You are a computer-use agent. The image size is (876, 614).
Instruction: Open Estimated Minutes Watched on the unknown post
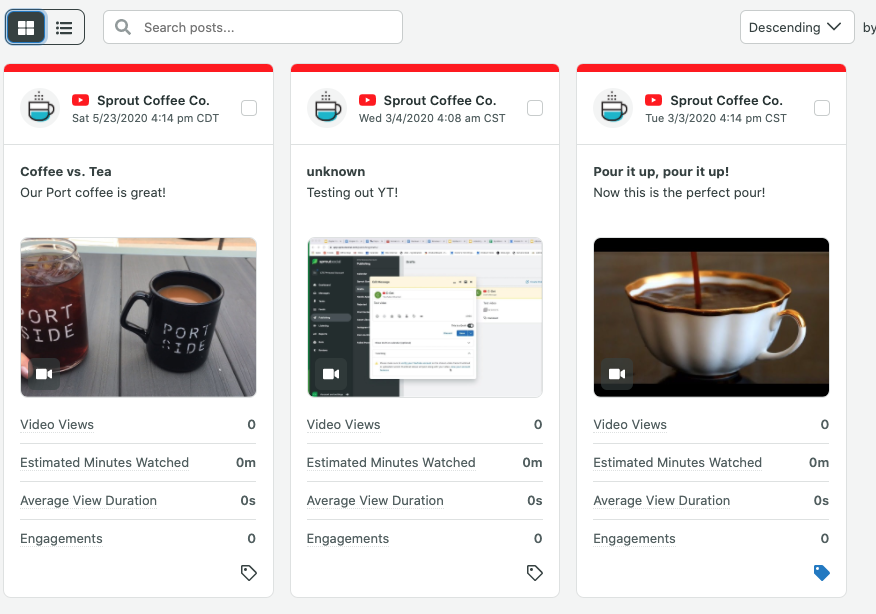(390, 463)
